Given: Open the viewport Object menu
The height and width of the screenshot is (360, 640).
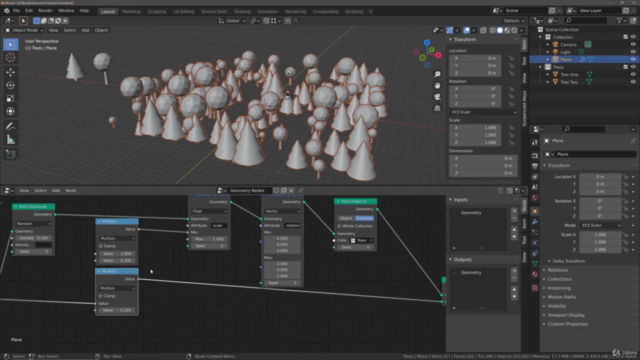Looking at the screenshot, I should pos(101,30).
